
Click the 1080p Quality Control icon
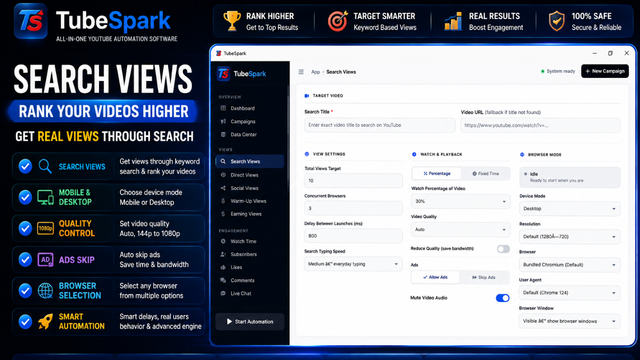[x=45, y=229]
